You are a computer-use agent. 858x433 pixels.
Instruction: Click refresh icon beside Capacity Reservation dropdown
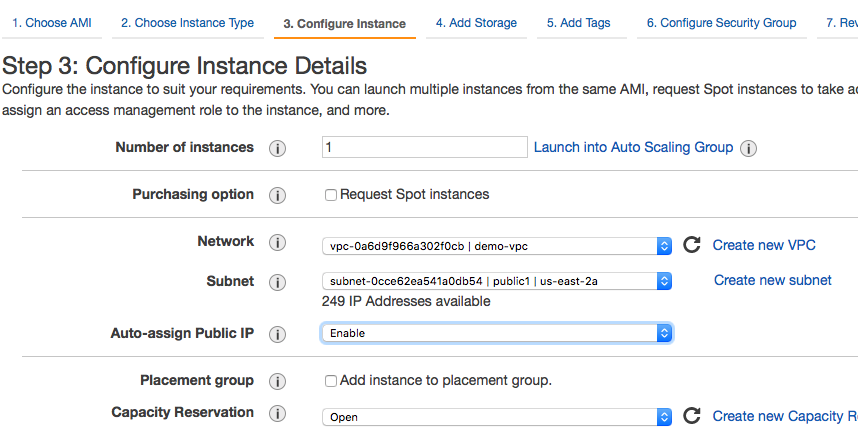691,416
